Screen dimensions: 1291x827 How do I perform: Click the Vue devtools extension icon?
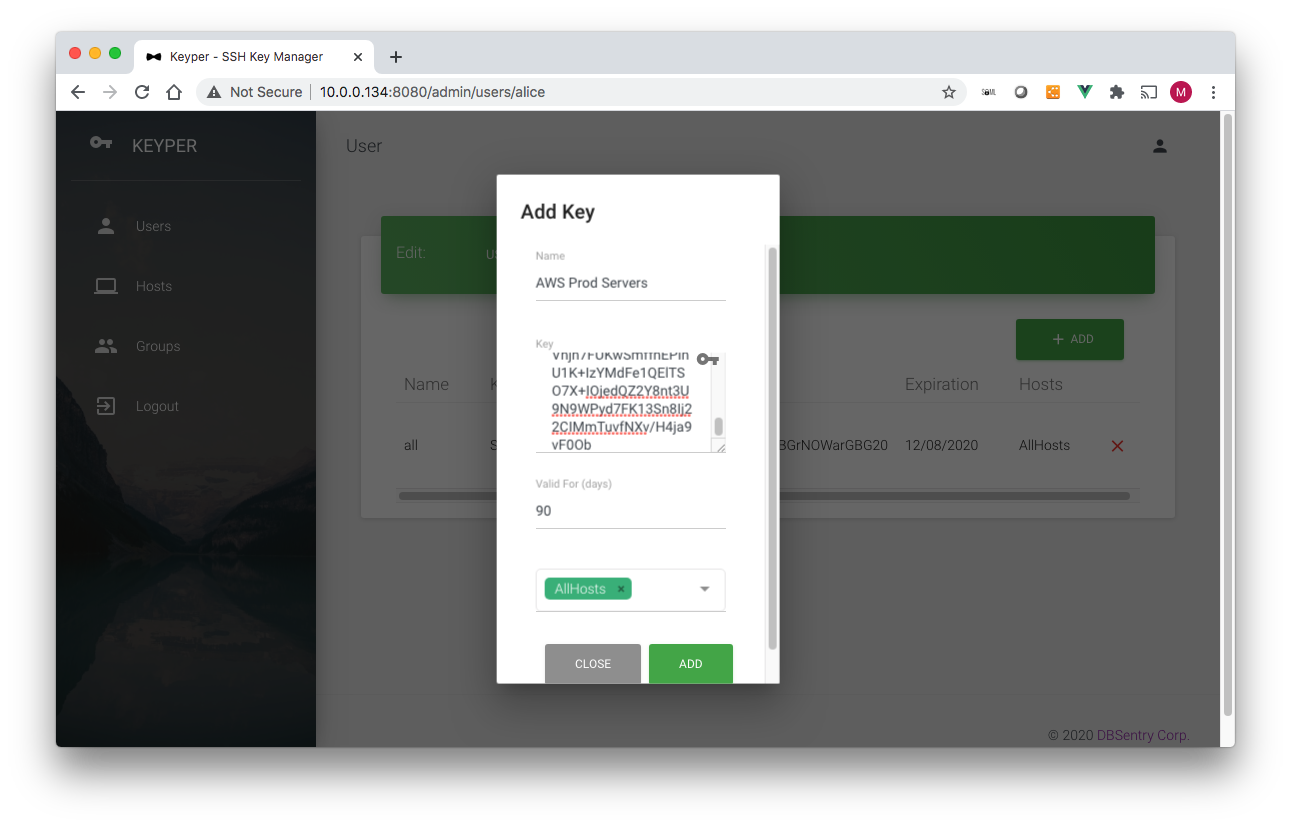pos(1085,92)
